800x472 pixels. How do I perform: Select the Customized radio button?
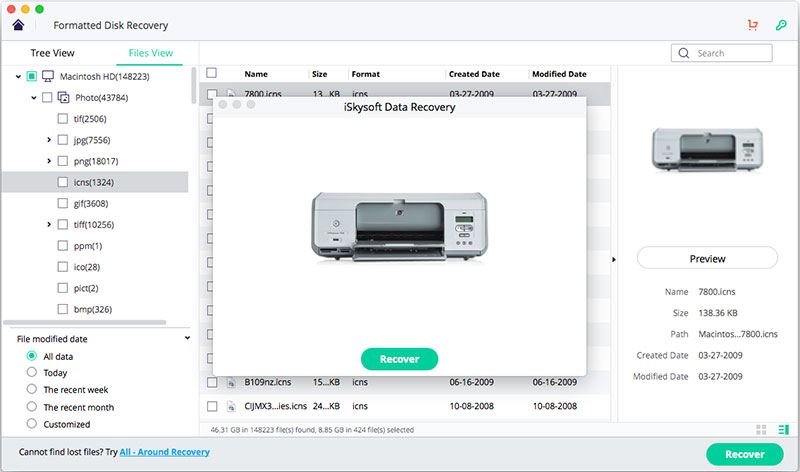(32, 424)
